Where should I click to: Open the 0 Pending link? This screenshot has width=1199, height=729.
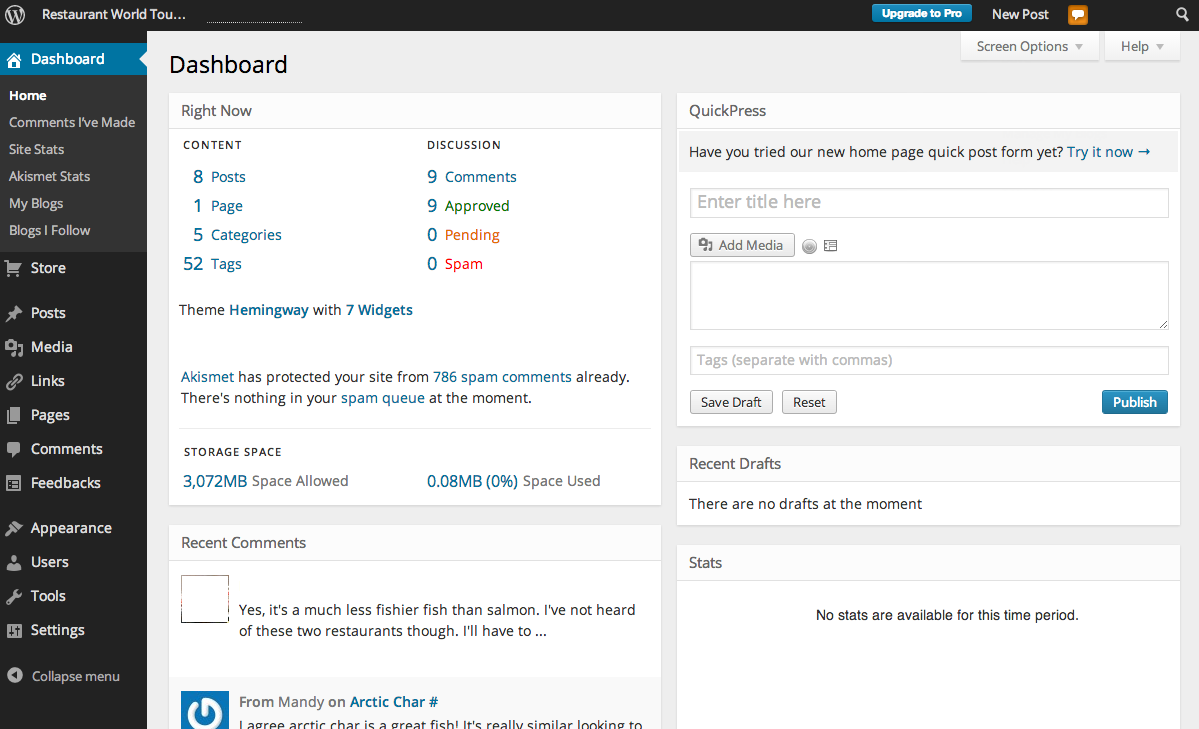(463, 235)
